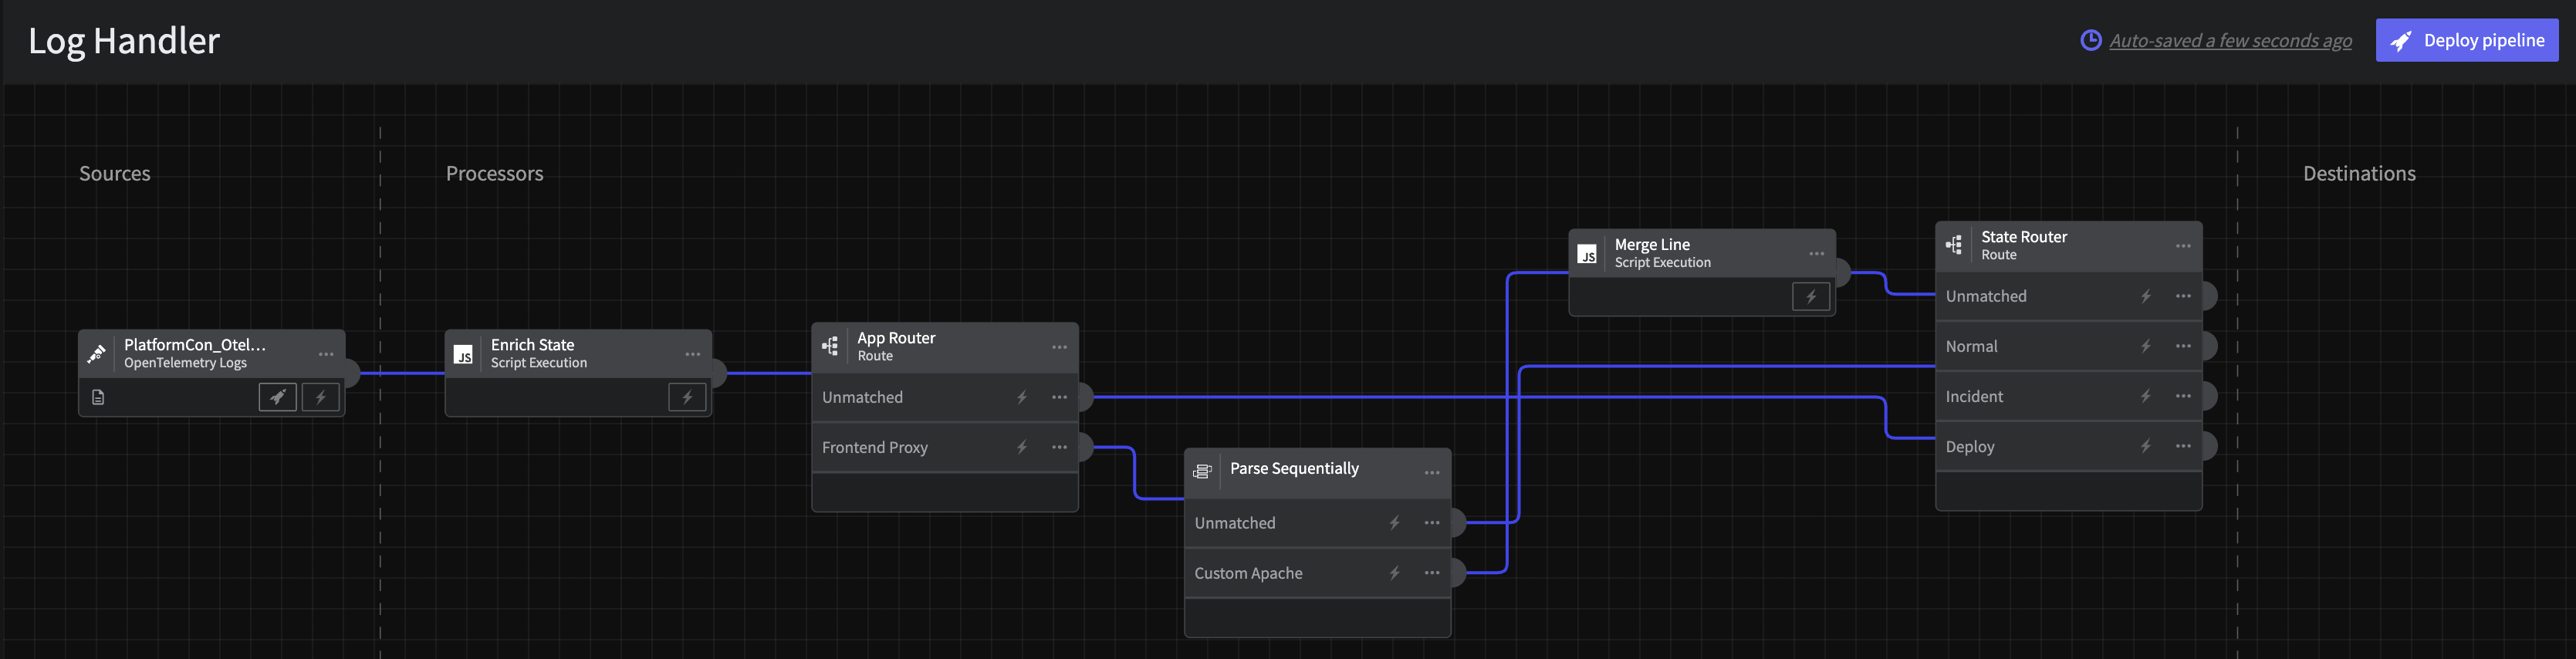The image size is (2576, 659).
Task: Click the lightning bolt on PlatformCon_Otel node
Action: tap(321, 397)
